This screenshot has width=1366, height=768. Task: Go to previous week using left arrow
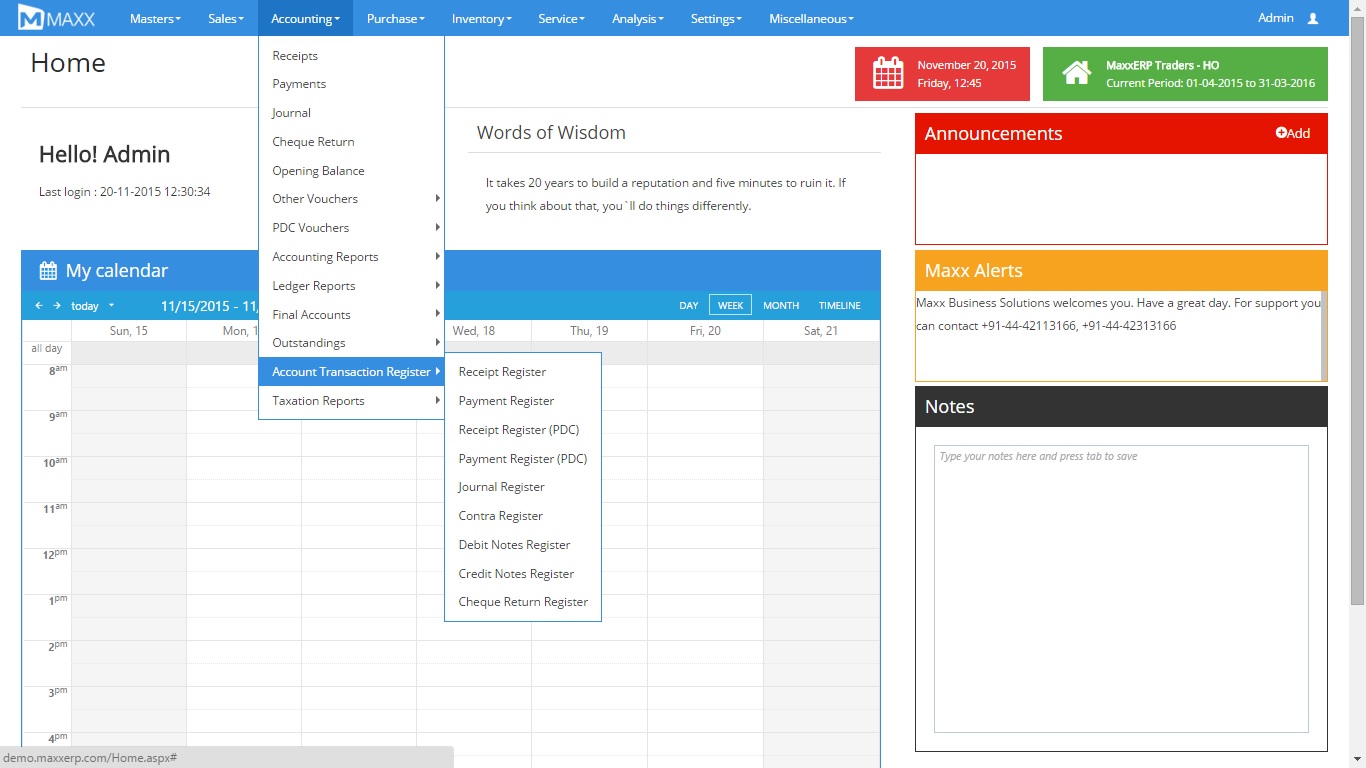39,306
